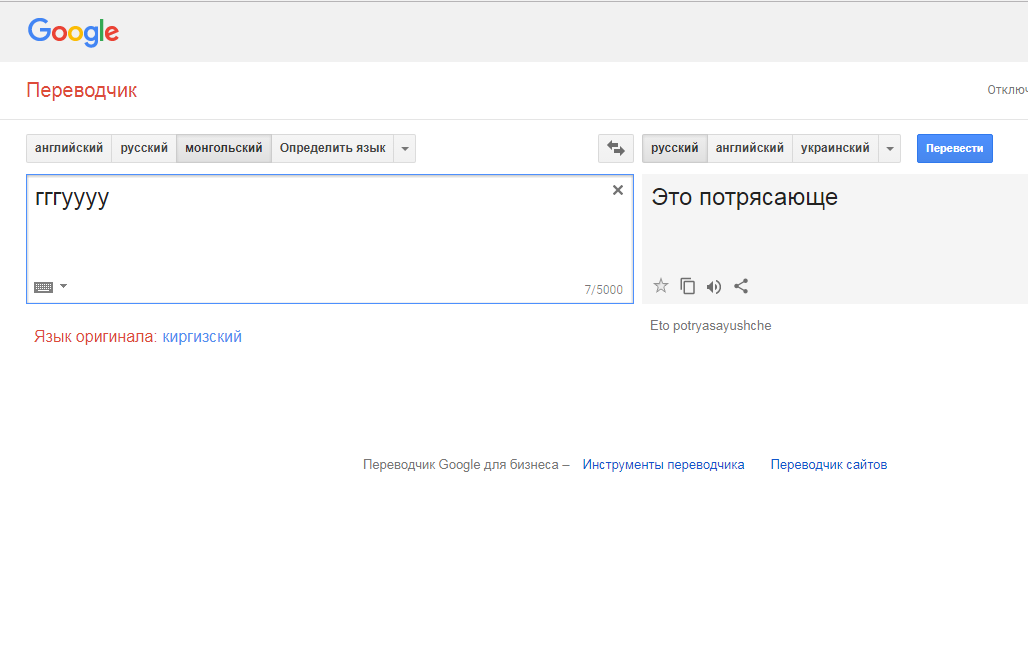The width and height of the screenshot is (1028, 666).
Task: Copy the translated text
Action: [x=688, y=286]
